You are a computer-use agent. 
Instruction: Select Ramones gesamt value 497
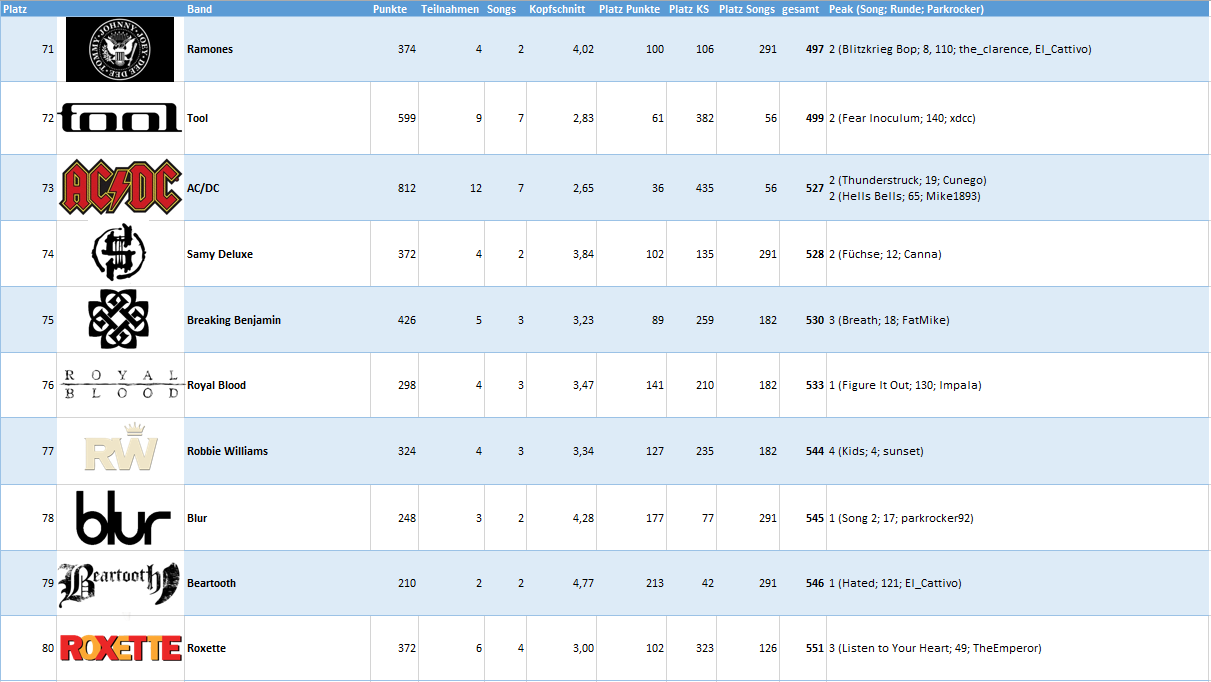[x=814, y=49]
